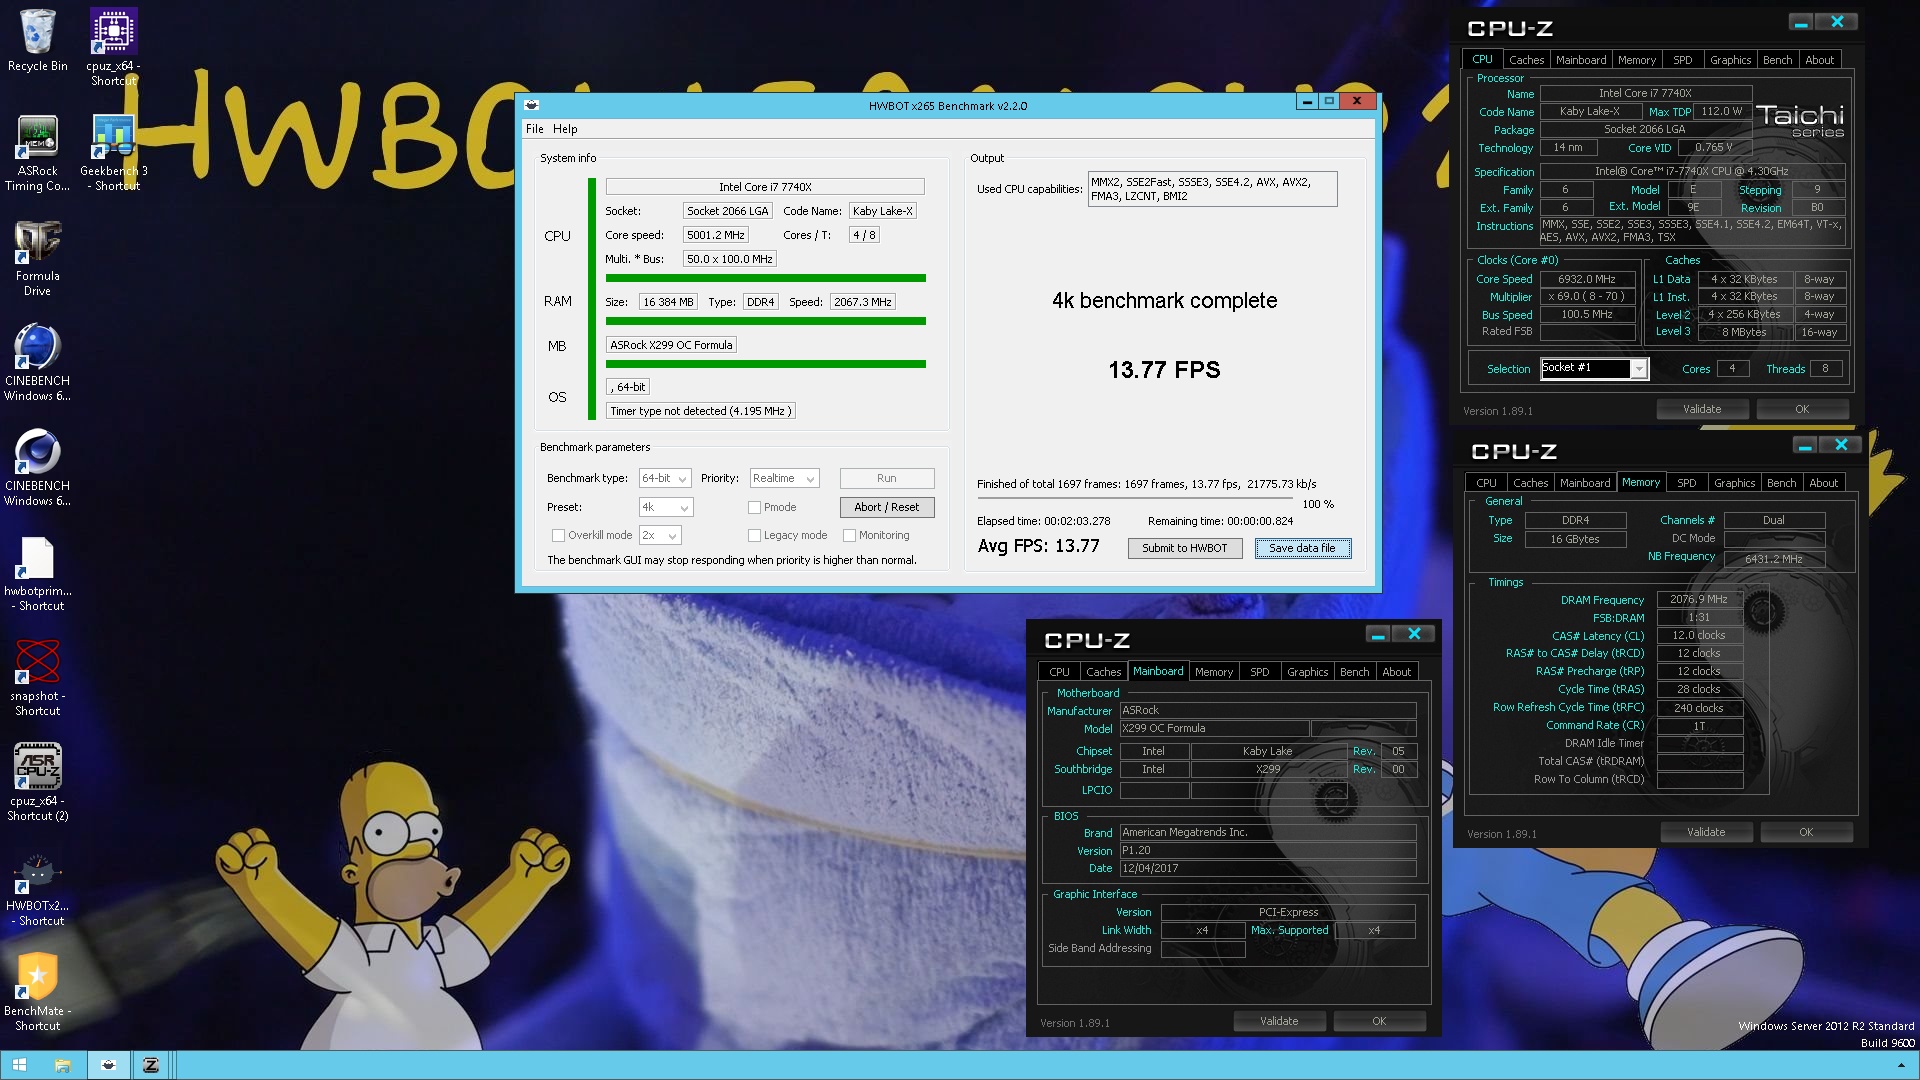Click the Core Speed 6932.0 MHz value
Image resolution: width=1920 pixels, height=1080 pixels.
tap(1587, 280)
